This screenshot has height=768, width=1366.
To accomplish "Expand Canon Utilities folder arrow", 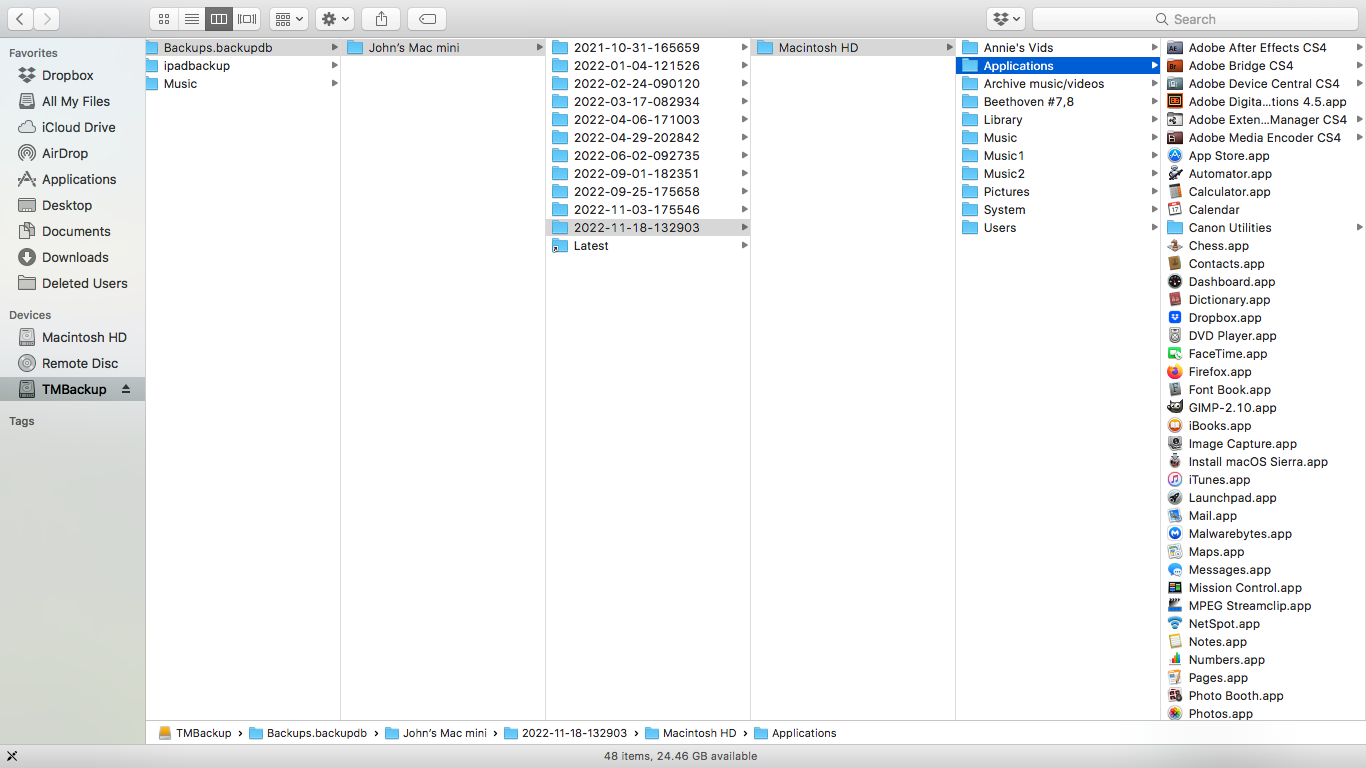I will pos(1359,227).
